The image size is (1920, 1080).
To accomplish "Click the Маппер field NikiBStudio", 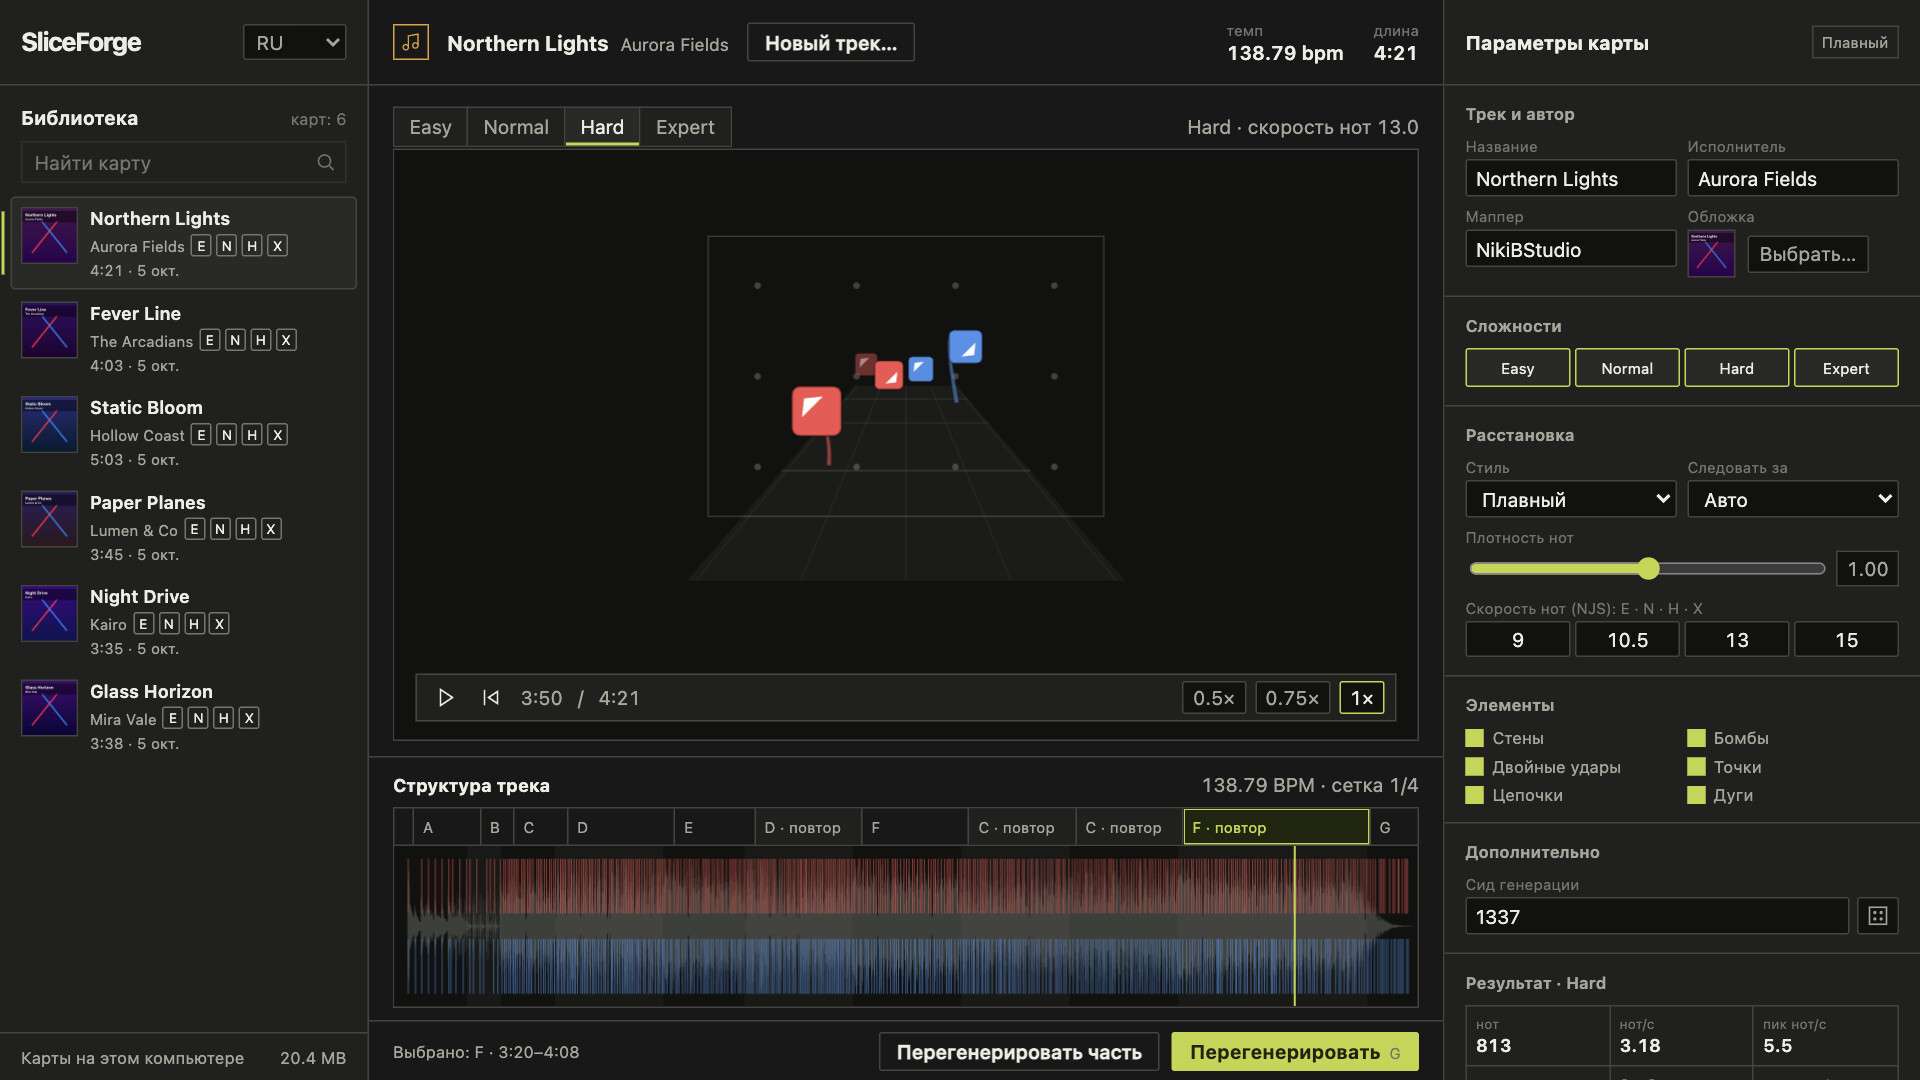I will point(1570,249).
